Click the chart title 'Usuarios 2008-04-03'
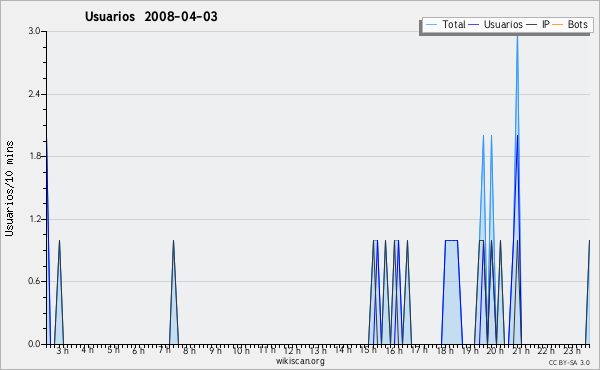 coord(151,16)
